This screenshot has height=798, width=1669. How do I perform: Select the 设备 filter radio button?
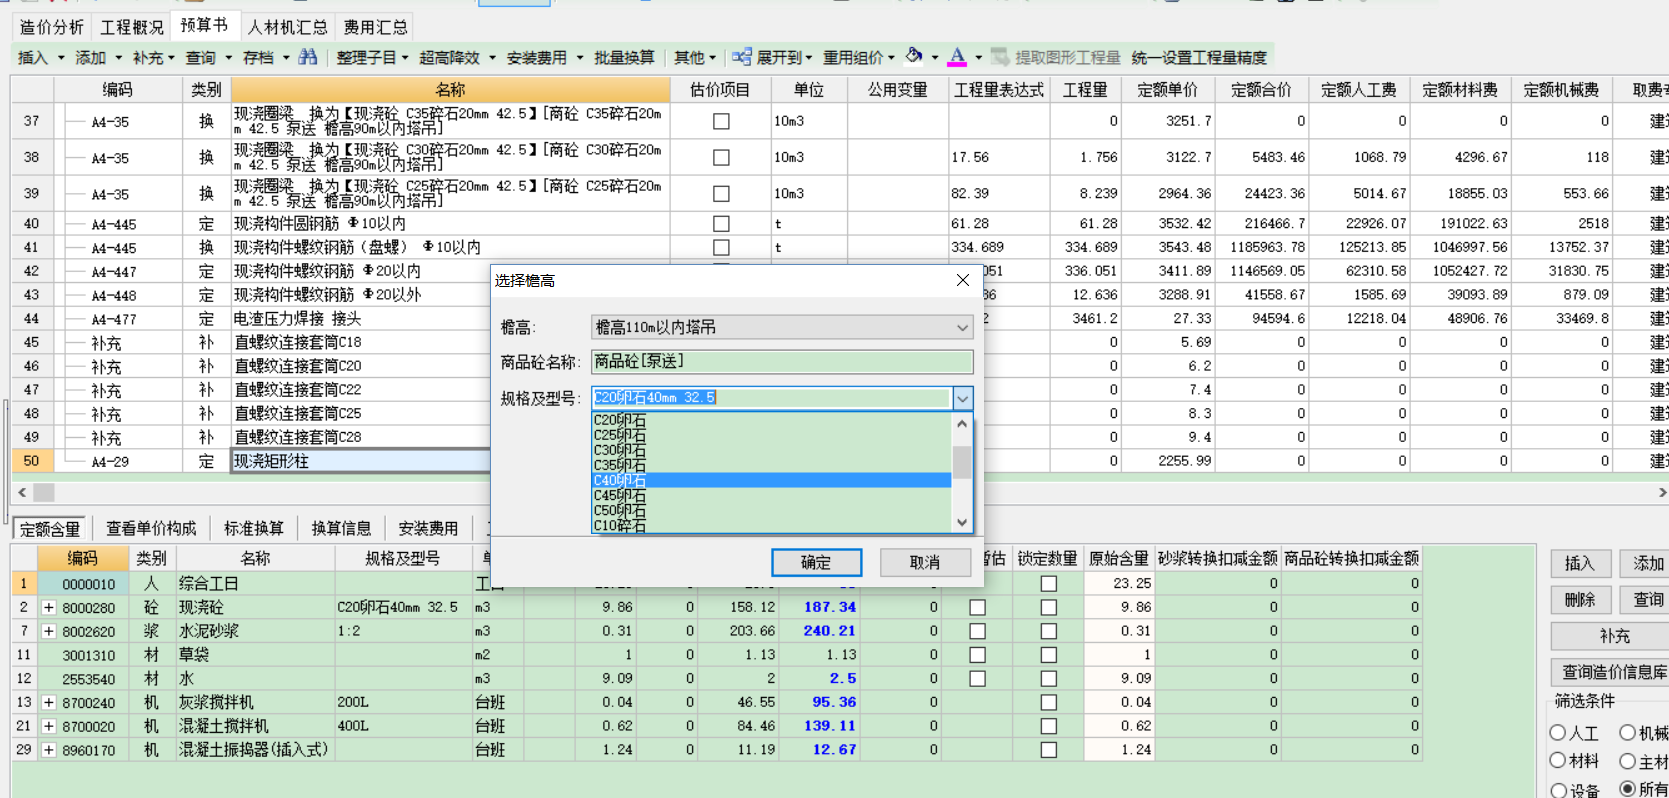pyautogui.click(x=1558, y=790)
